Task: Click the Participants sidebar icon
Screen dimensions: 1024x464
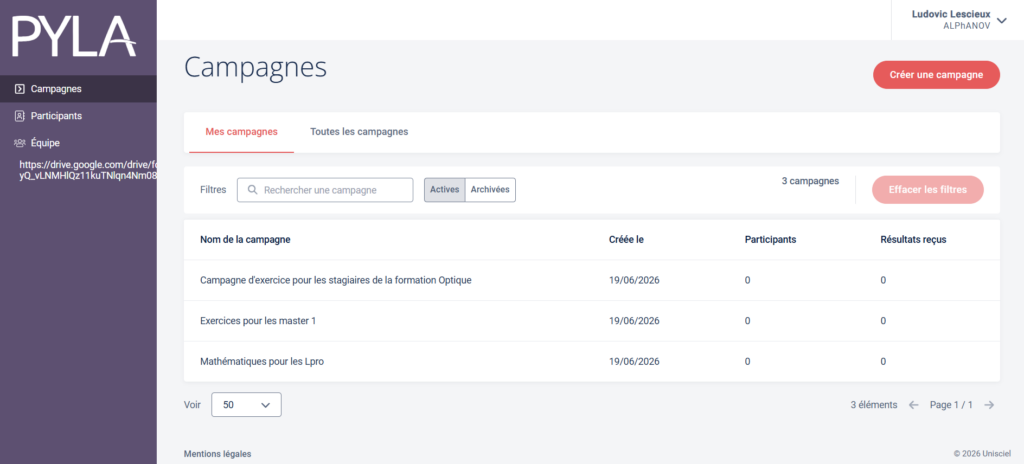Action: click(x=20, y=116)
